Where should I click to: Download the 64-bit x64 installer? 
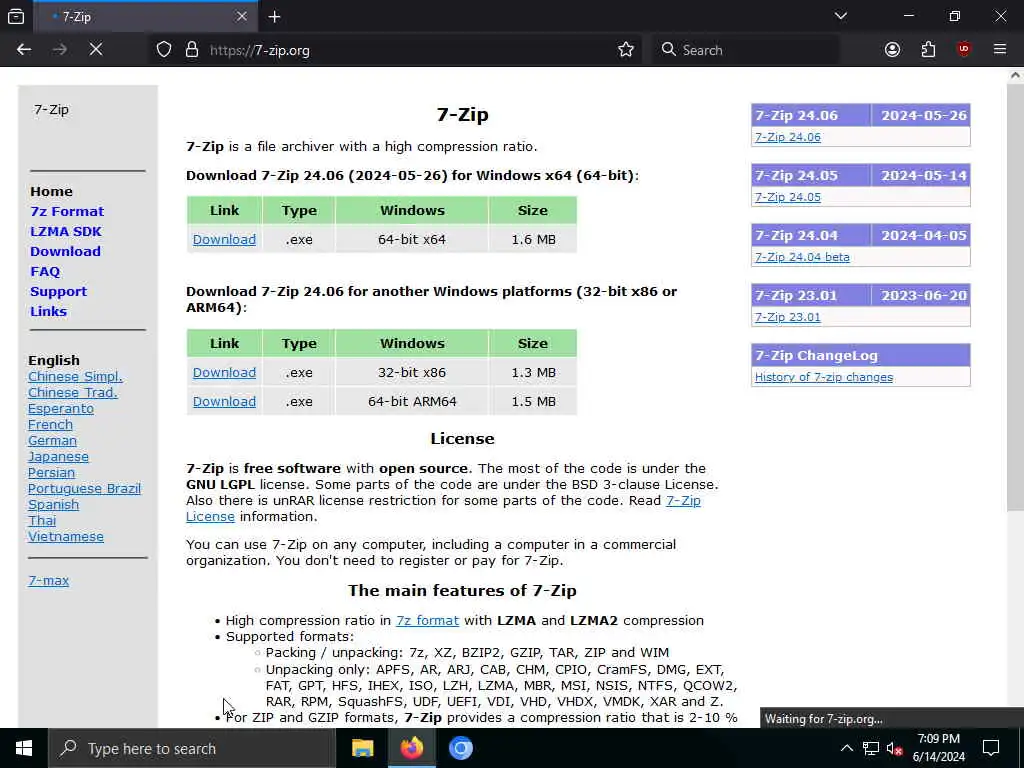tap(224, 240)
